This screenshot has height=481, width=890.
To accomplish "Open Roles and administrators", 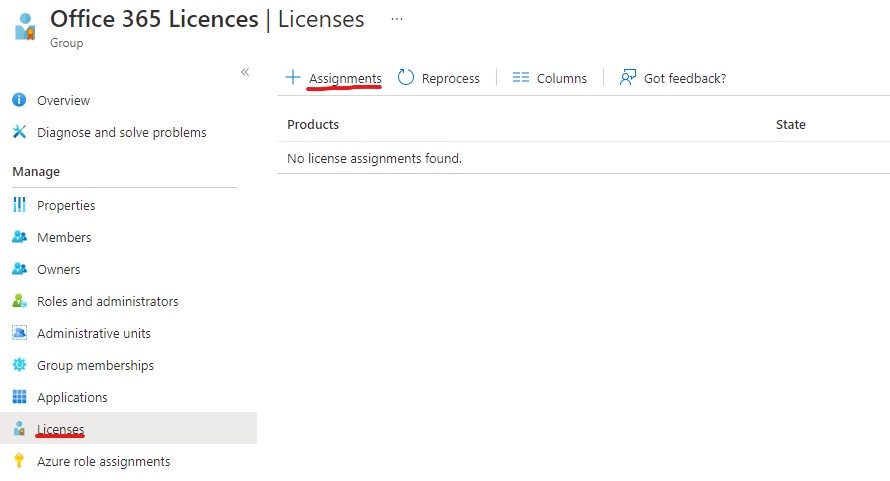I will coord(107,301).
